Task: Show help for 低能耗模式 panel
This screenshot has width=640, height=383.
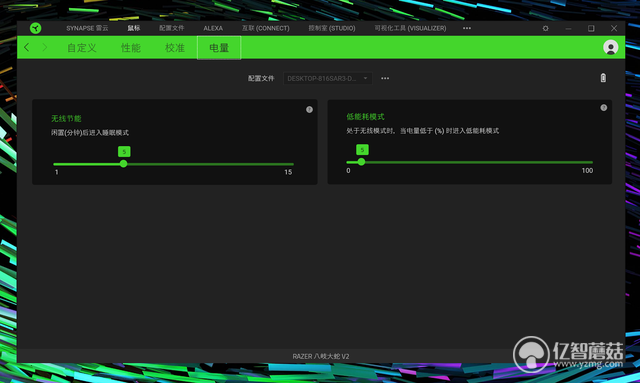Action: [x=604, y=108]
